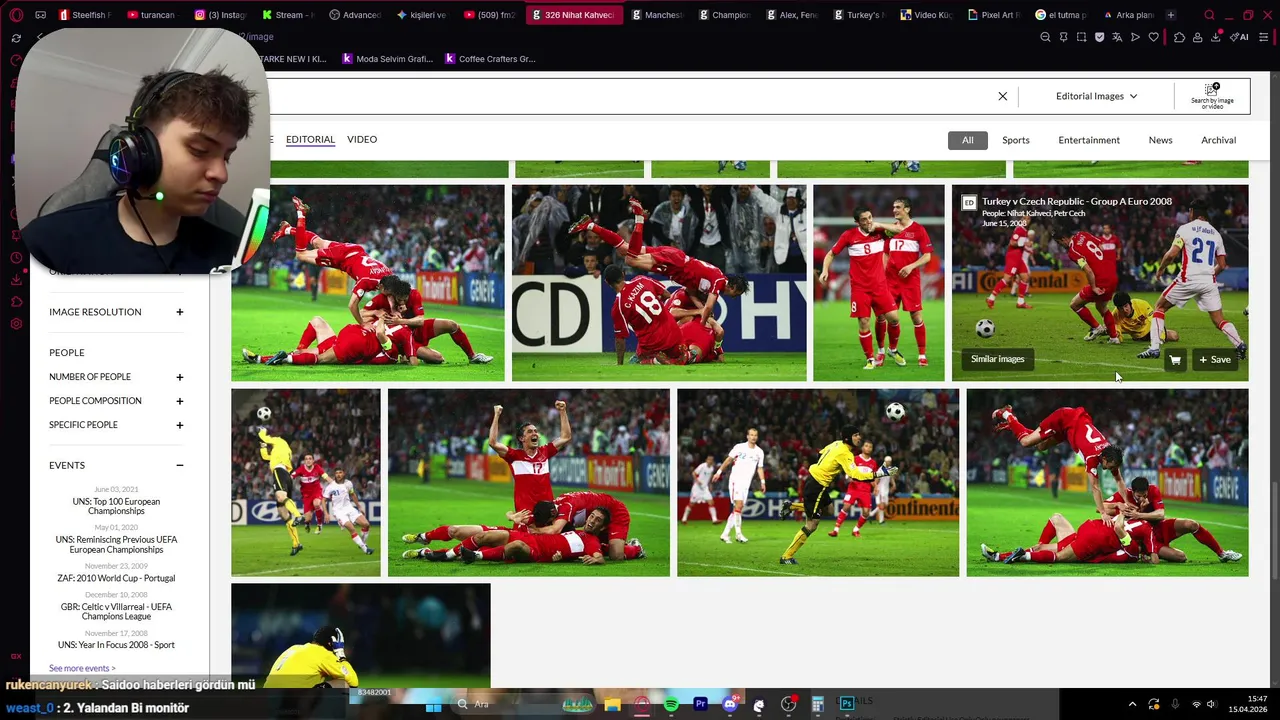The image size is (1280, 720).
Task: Click the ad-blocker shield icon
Action: [x=1099, y=37]
